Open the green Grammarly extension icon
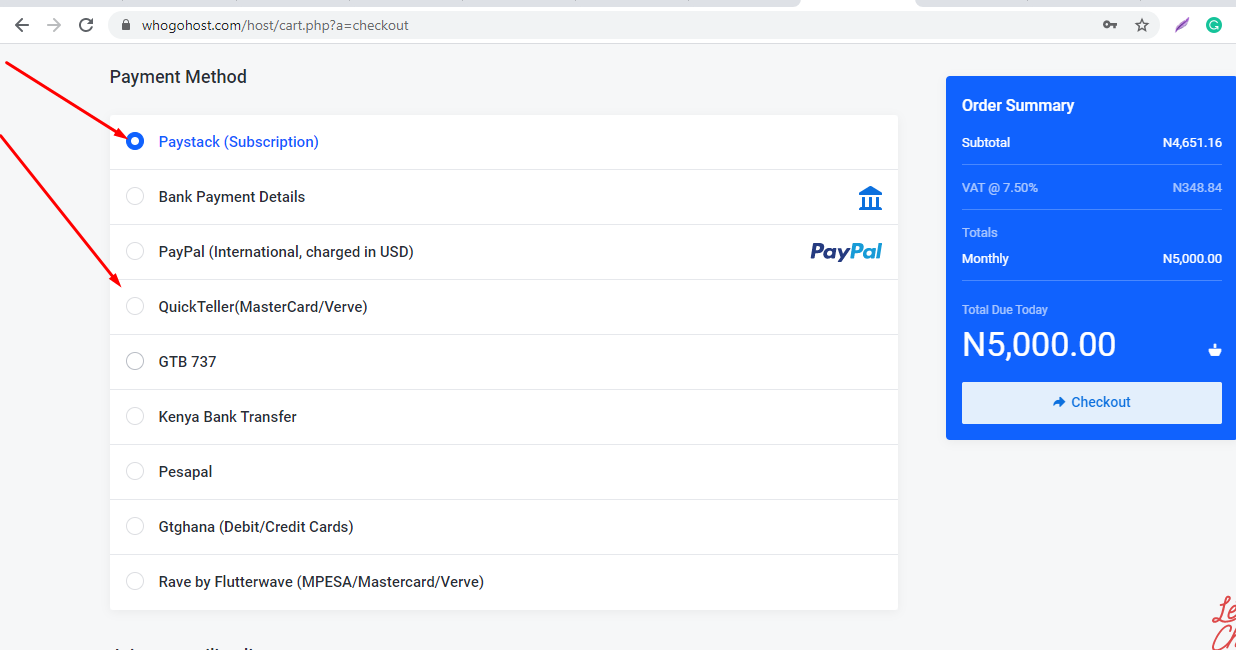This screenshot has width=1236, height=650. click(1214, 25)
